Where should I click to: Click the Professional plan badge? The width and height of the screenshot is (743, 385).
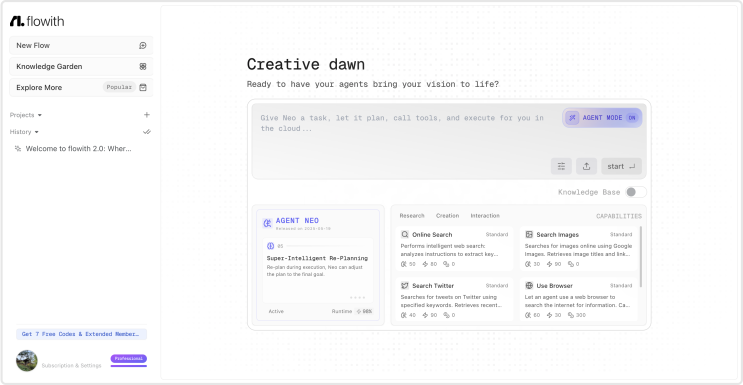[129, 359]
